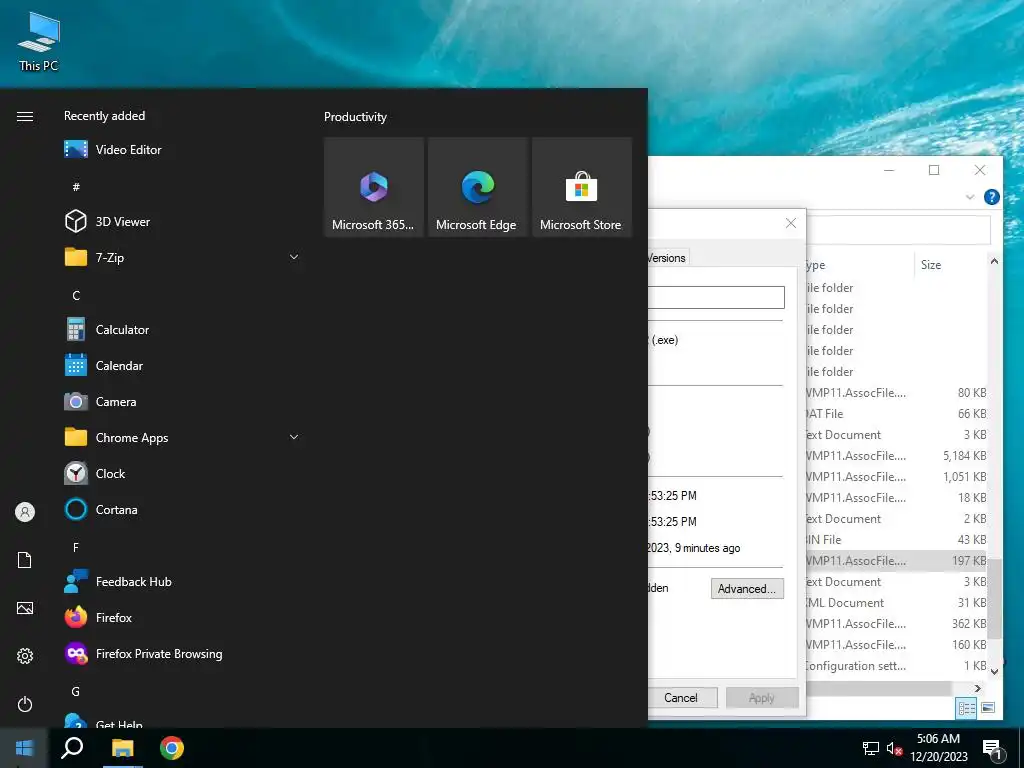This screenshot has height=768, width=1024.
Task: Open the Clock app
Action: [x=182, y=473]
